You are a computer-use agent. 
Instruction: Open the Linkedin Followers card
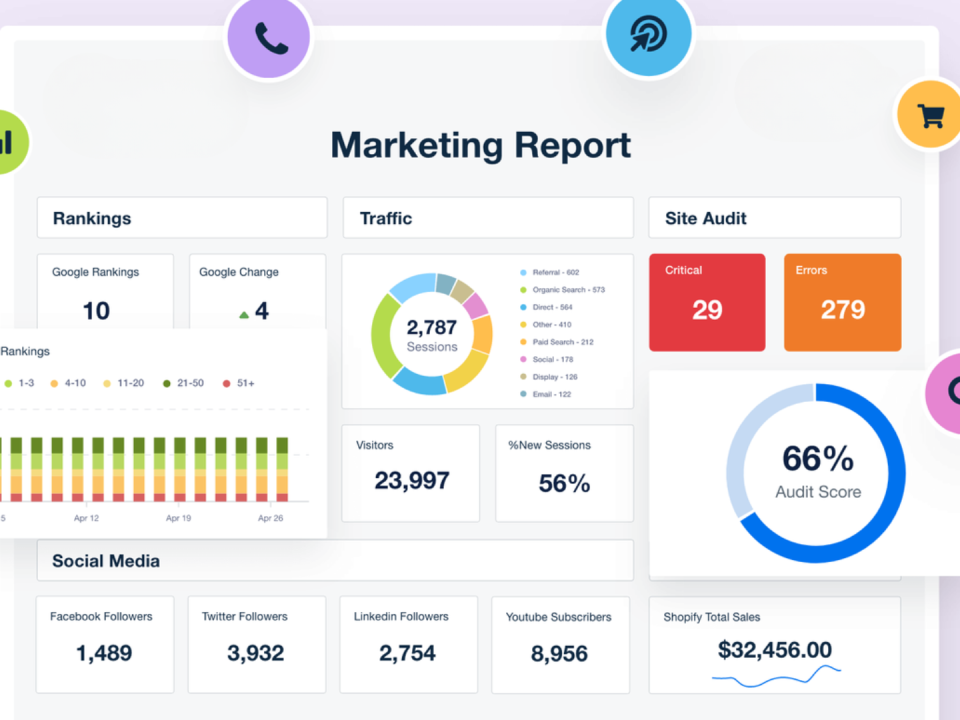[x=408, y=645]
